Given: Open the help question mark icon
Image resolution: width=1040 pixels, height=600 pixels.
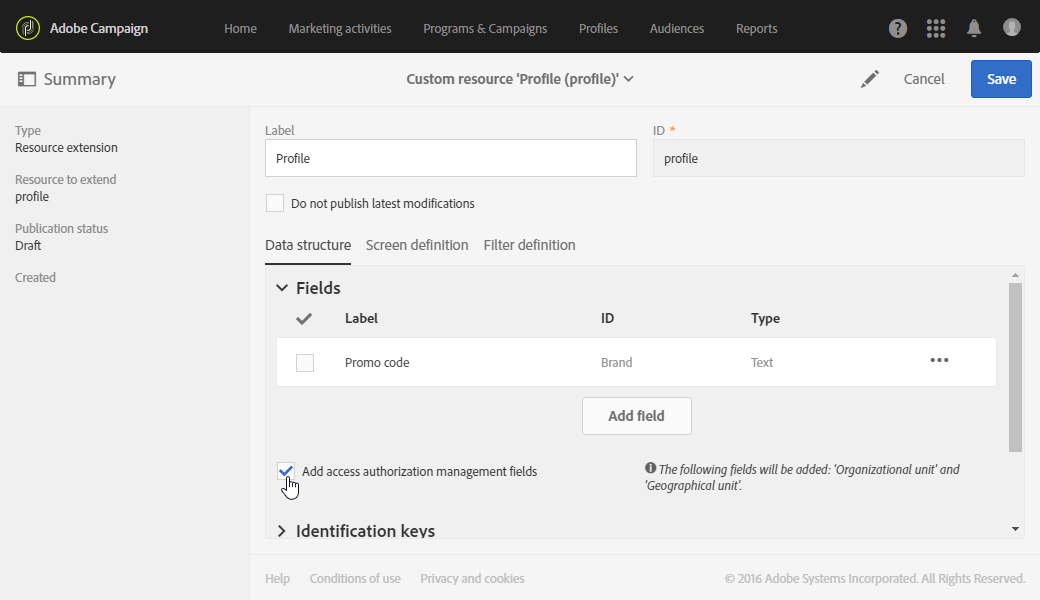Looking at the screenshot, I should 898,28.
